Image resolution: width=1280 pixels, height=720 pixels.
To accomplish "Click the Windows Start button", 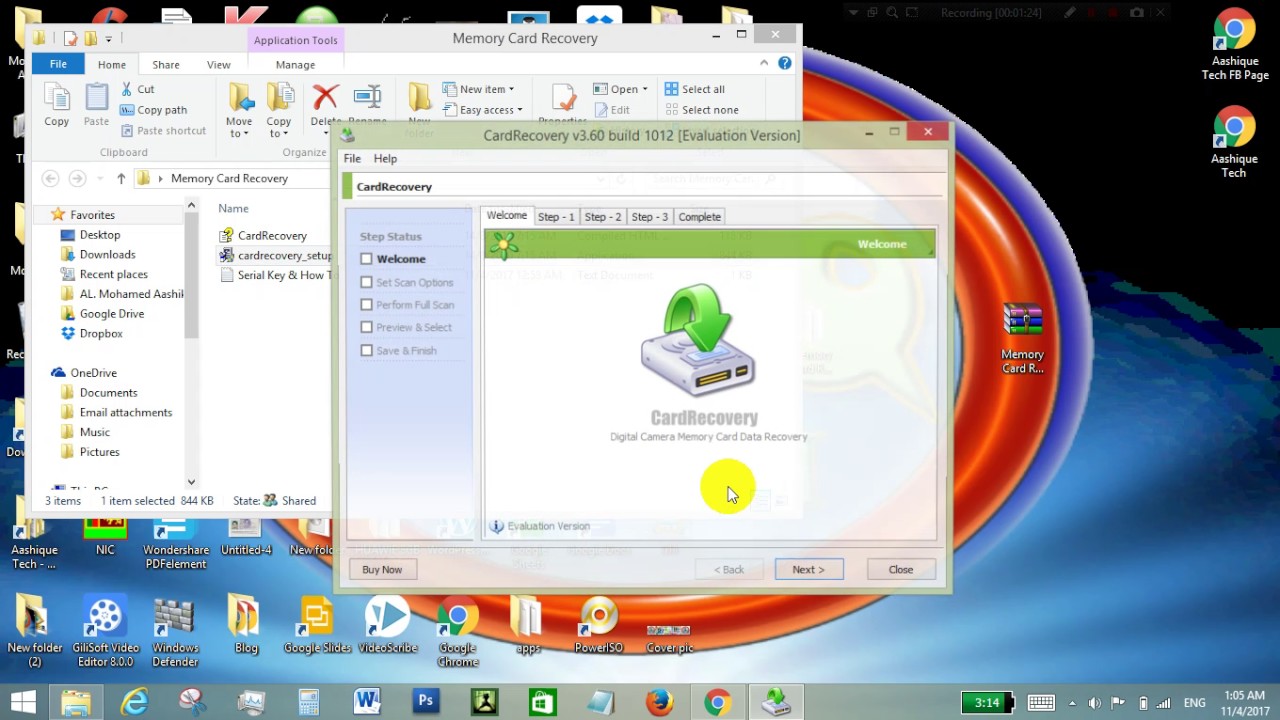I will point(23,702).
